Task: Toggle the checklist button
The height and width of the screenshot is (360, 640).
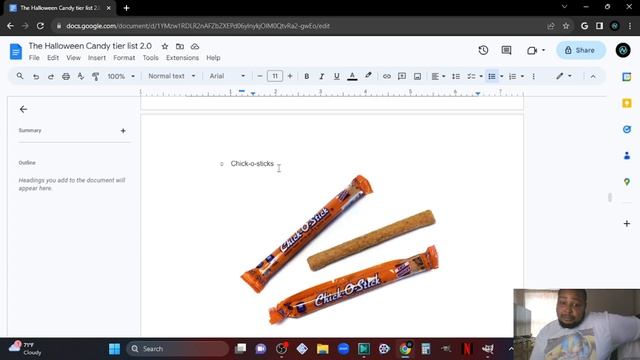Action: tap(471, 76)
